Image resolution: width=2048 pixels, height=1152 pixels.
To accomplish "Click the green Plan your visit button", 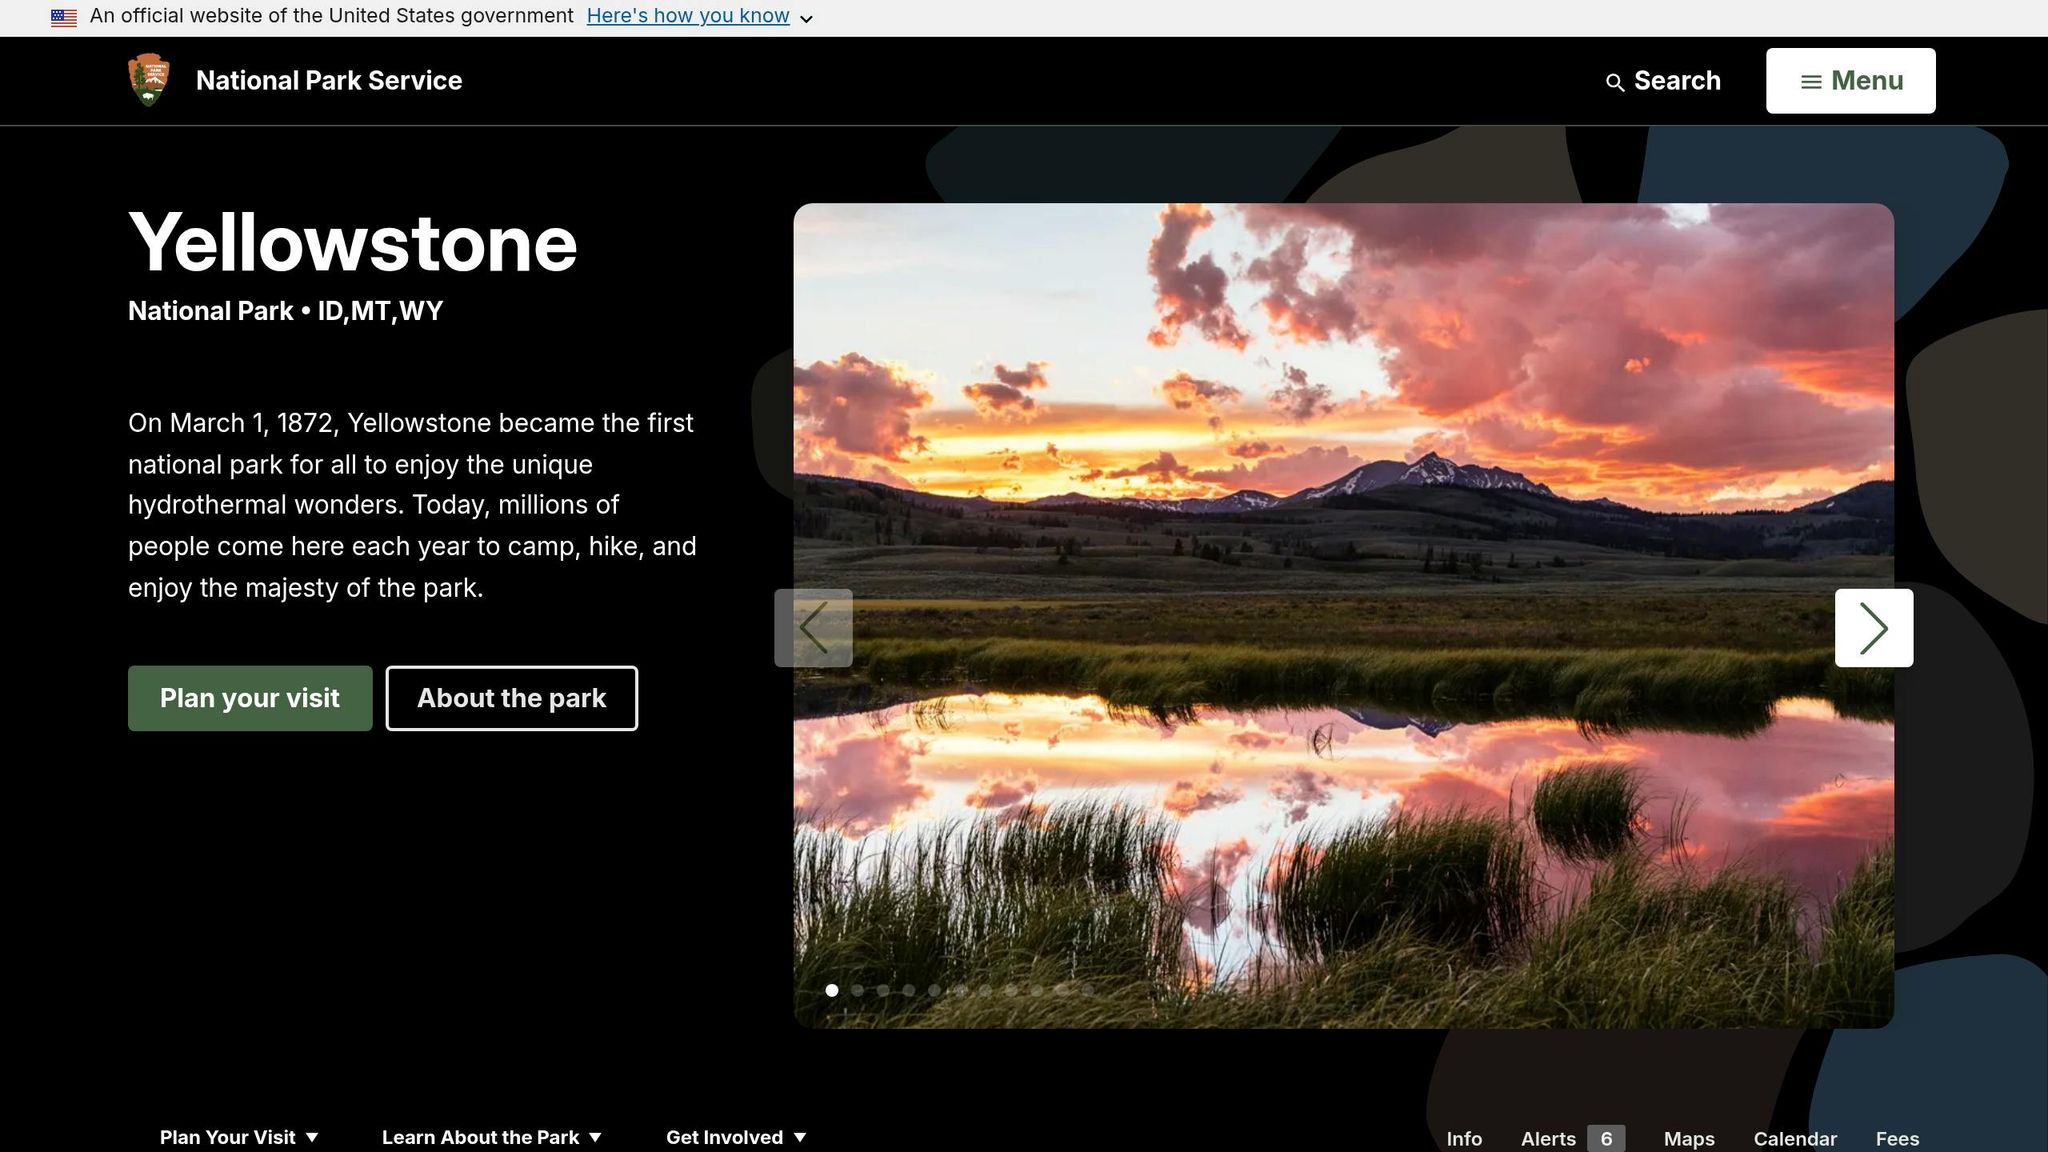I will tap(250, 698).
